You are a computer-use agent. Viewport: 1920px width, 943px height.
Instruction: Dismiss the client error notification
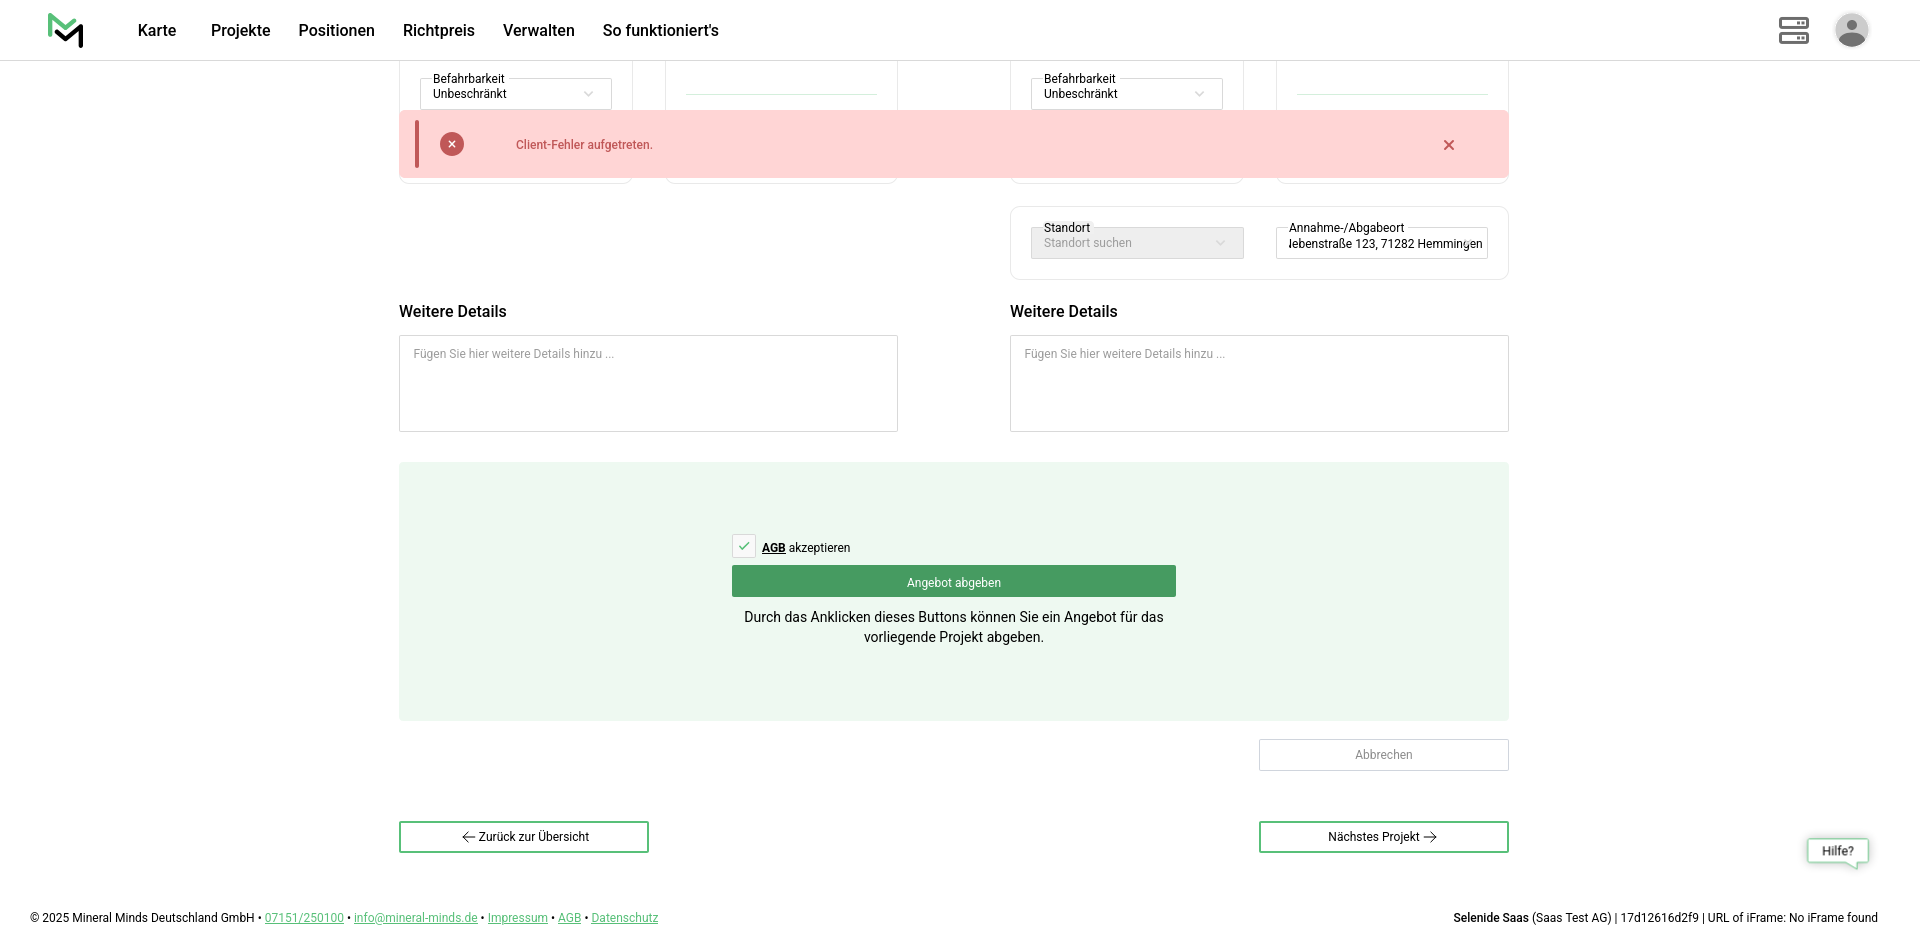1448,145
